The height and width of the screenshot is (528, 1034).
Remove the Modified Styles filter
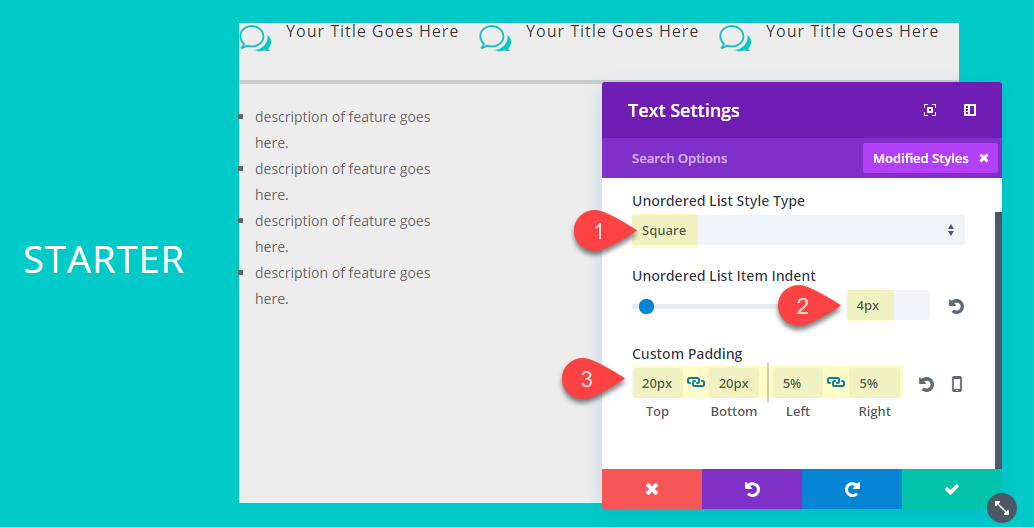(984, 158)
